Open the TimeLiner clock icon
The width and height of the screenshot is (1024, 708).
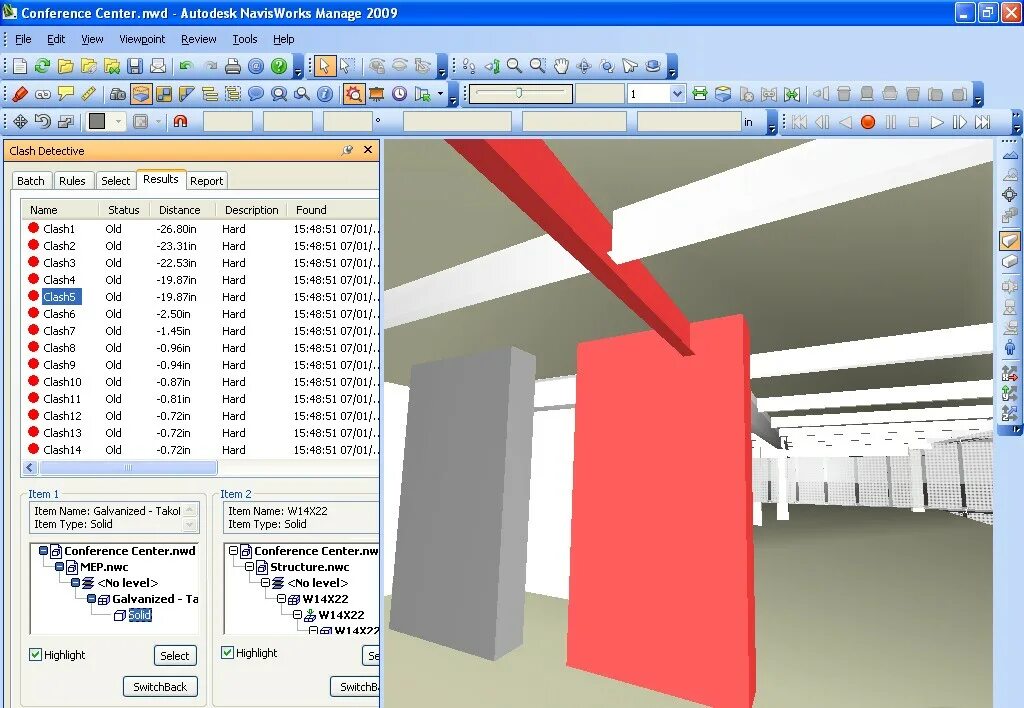pos(399,94)
